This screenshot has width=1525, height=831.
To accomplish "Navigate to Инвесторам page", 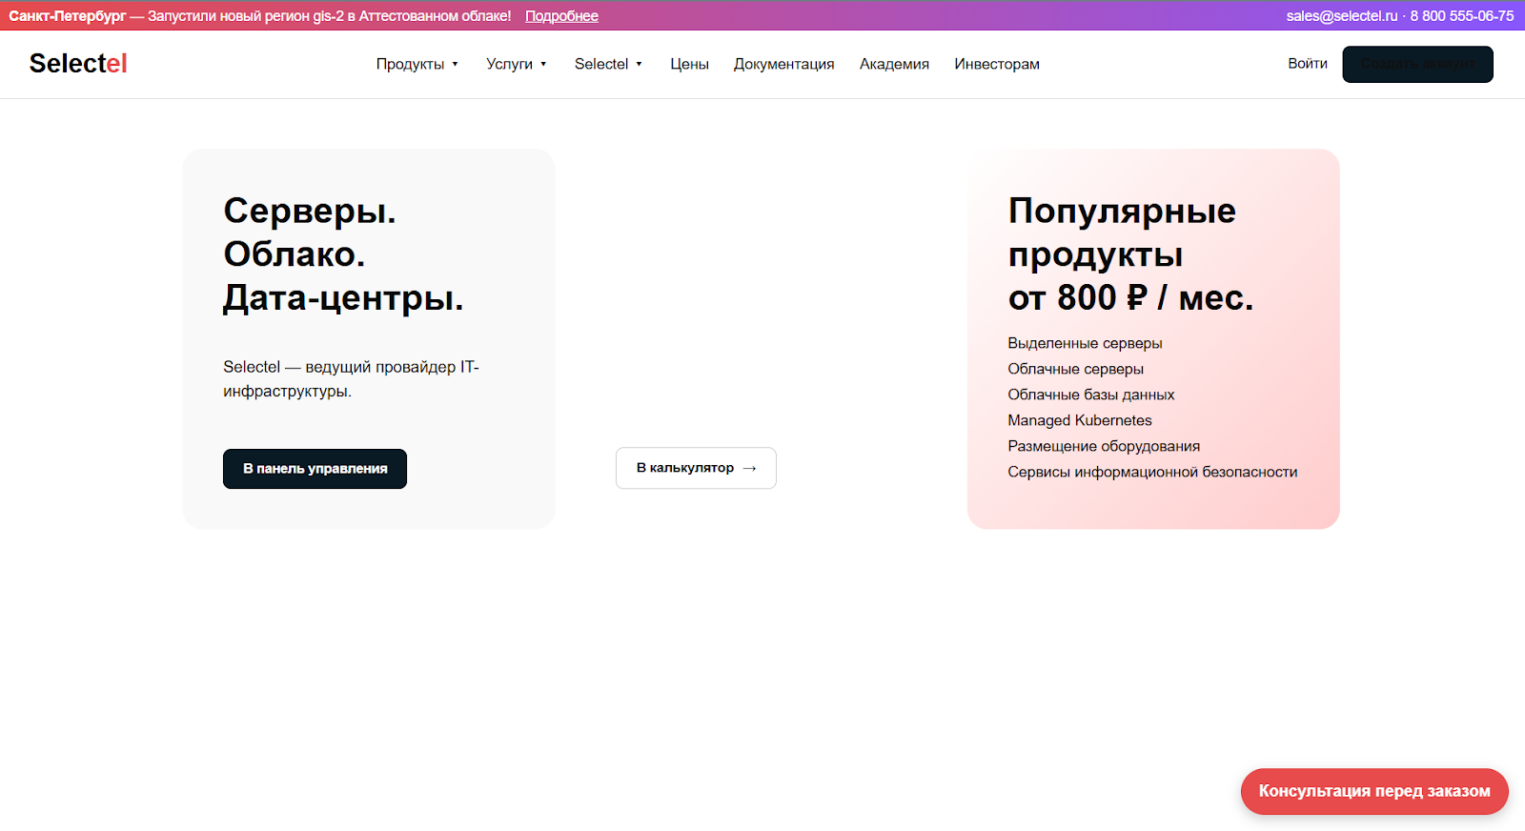I will pyautogui.click(x=996, y=63).
